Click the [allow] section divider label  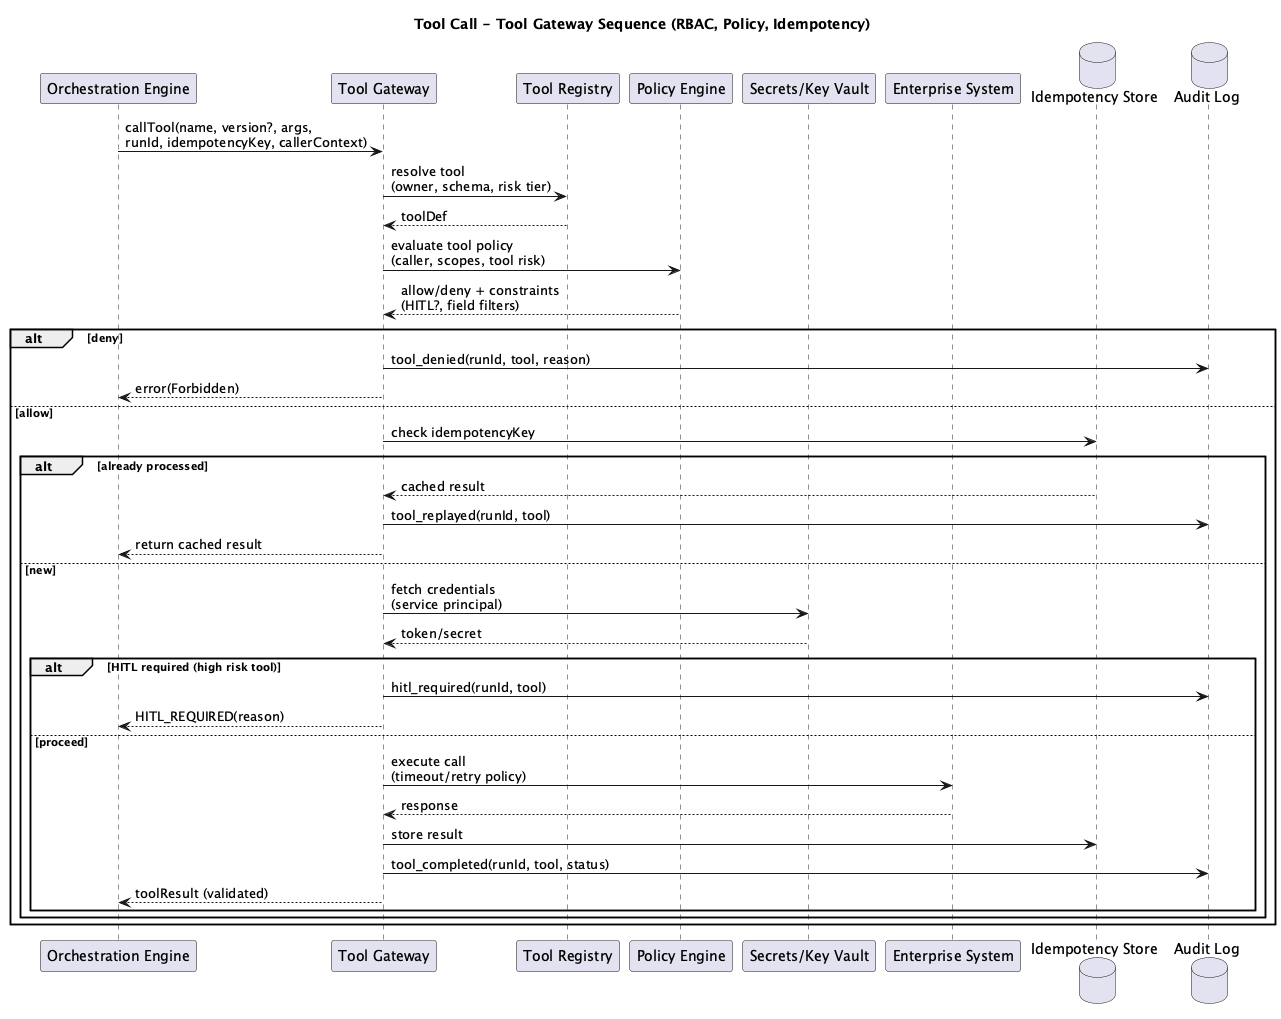[x=34, y=412]
